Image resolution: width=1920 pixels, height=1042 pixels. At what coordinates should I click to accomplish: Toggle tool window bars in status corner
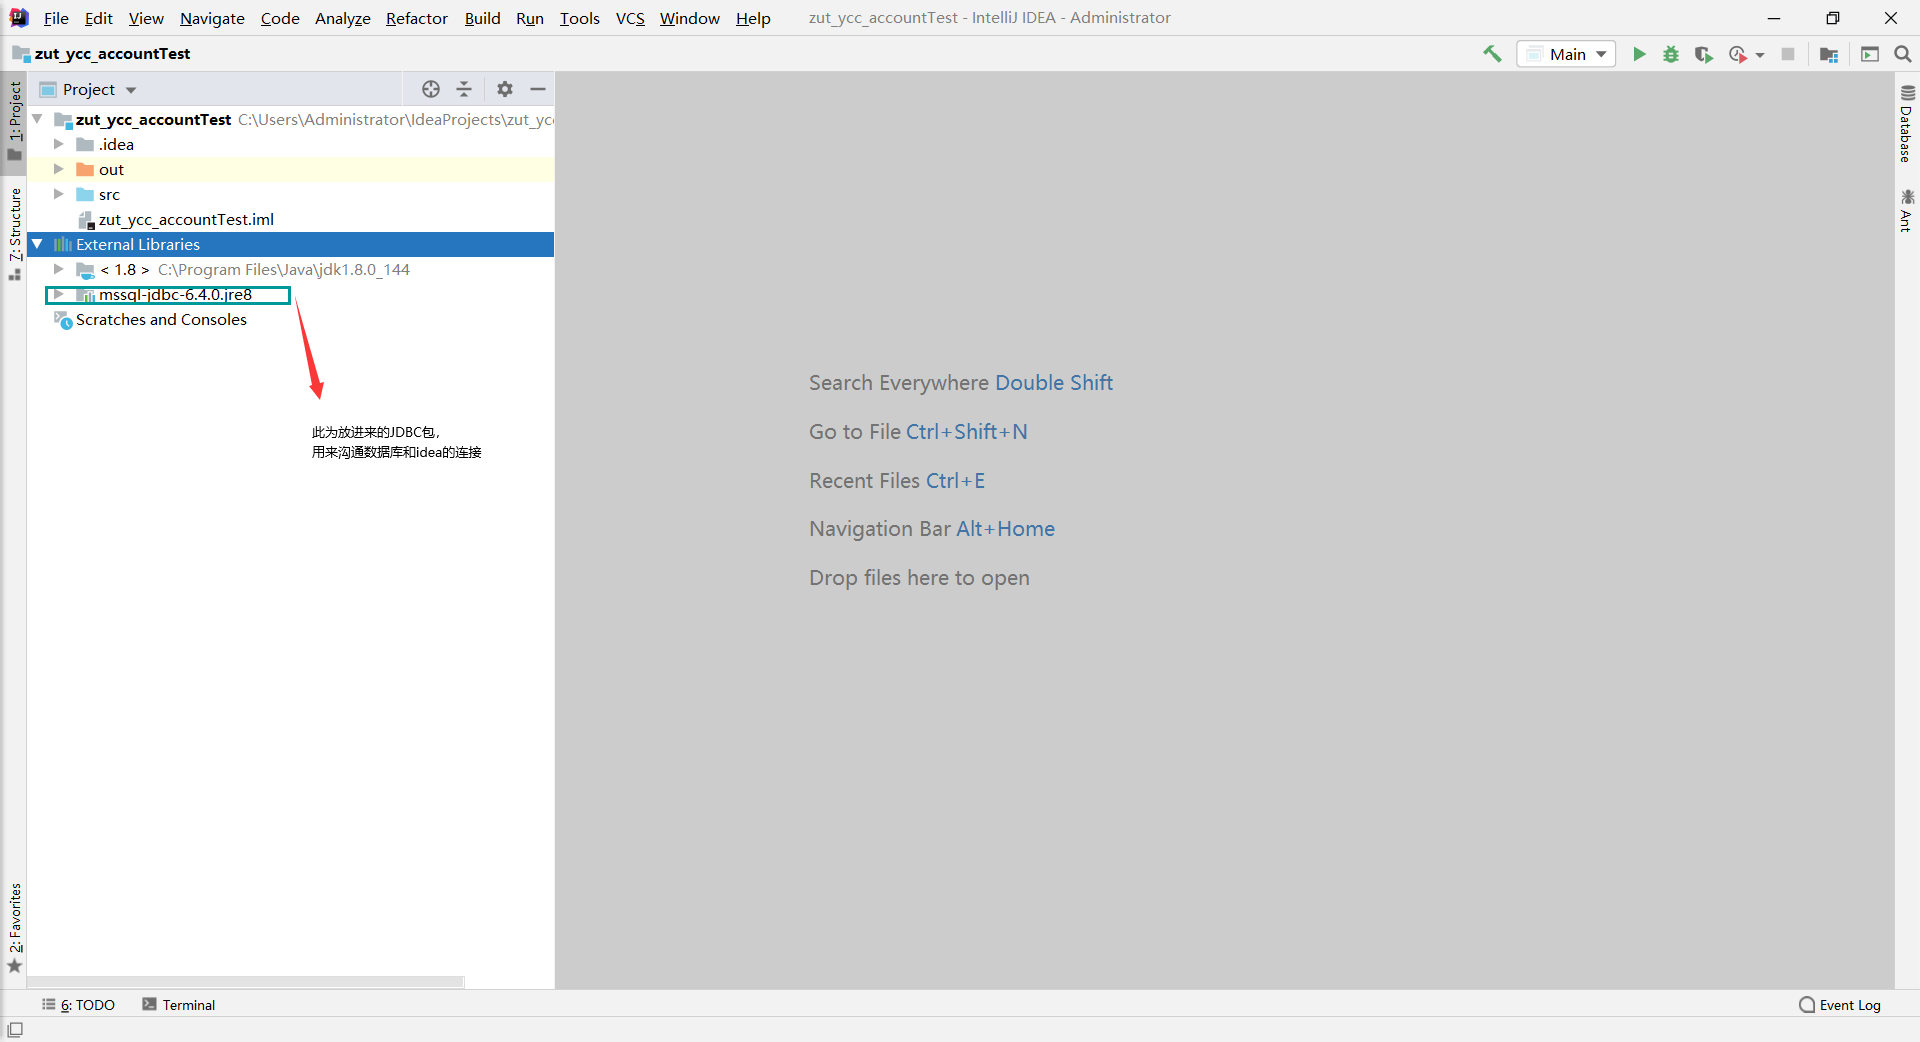(x=15, y=1029)
